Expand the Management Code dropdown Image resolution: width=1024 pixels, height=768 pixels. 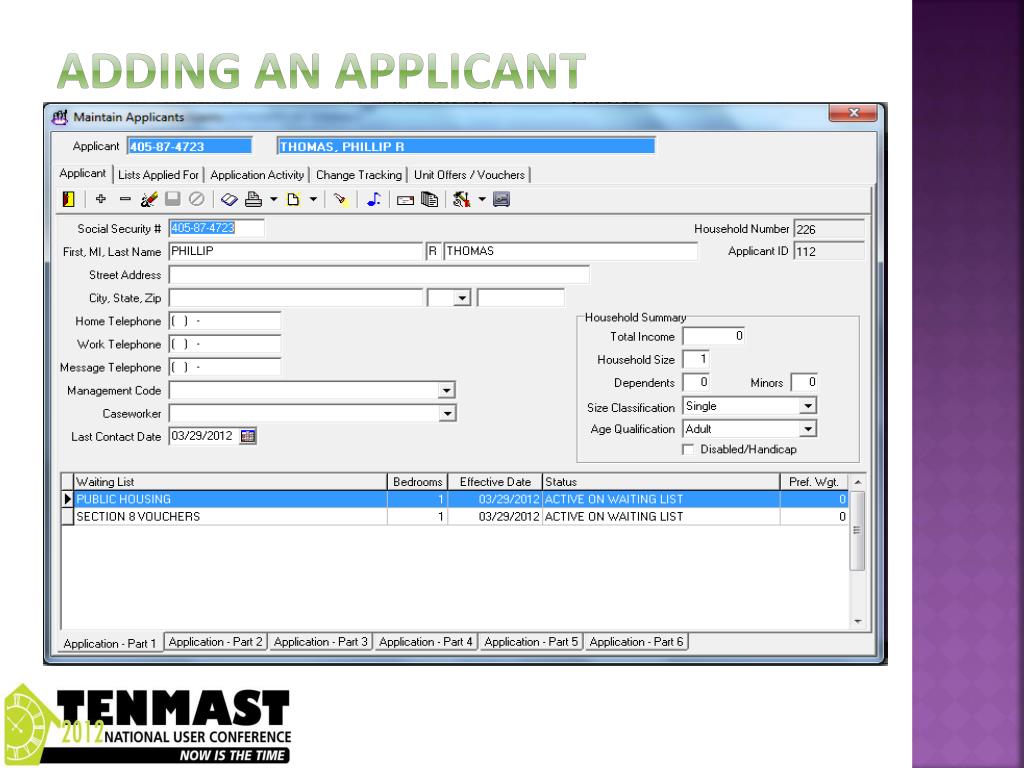pos(447,391)
